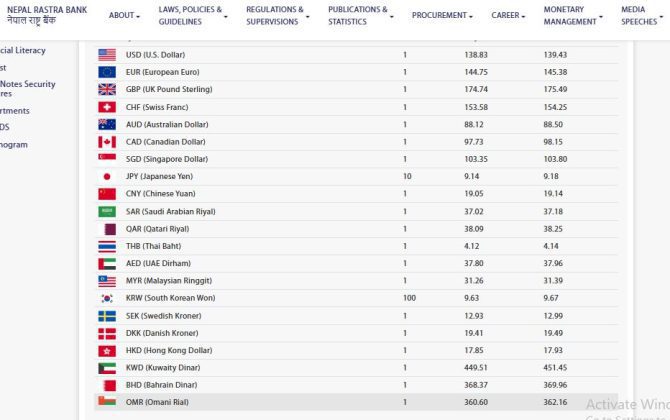The image size is (670, 420).
Task: Click the Swiss flag icon for CHF
Action: pyautogui.click(x=107, y=107)
